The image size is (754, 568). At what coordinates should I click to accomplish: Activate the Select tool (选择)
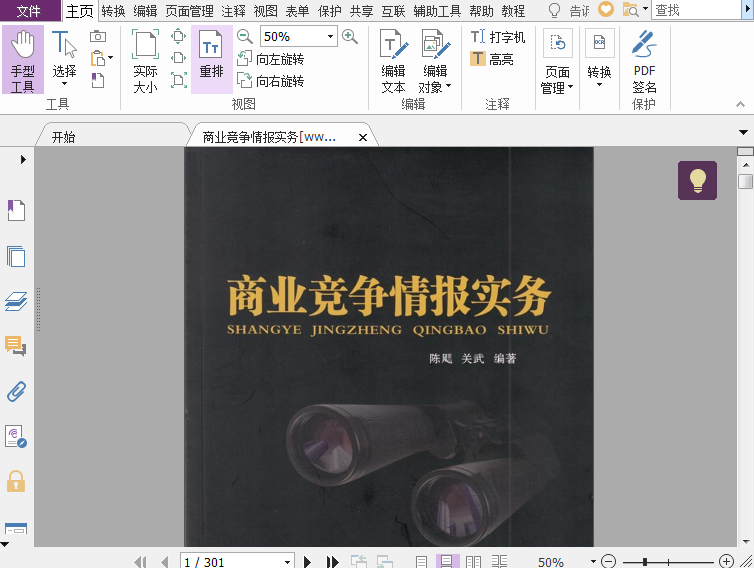(64, 60)
